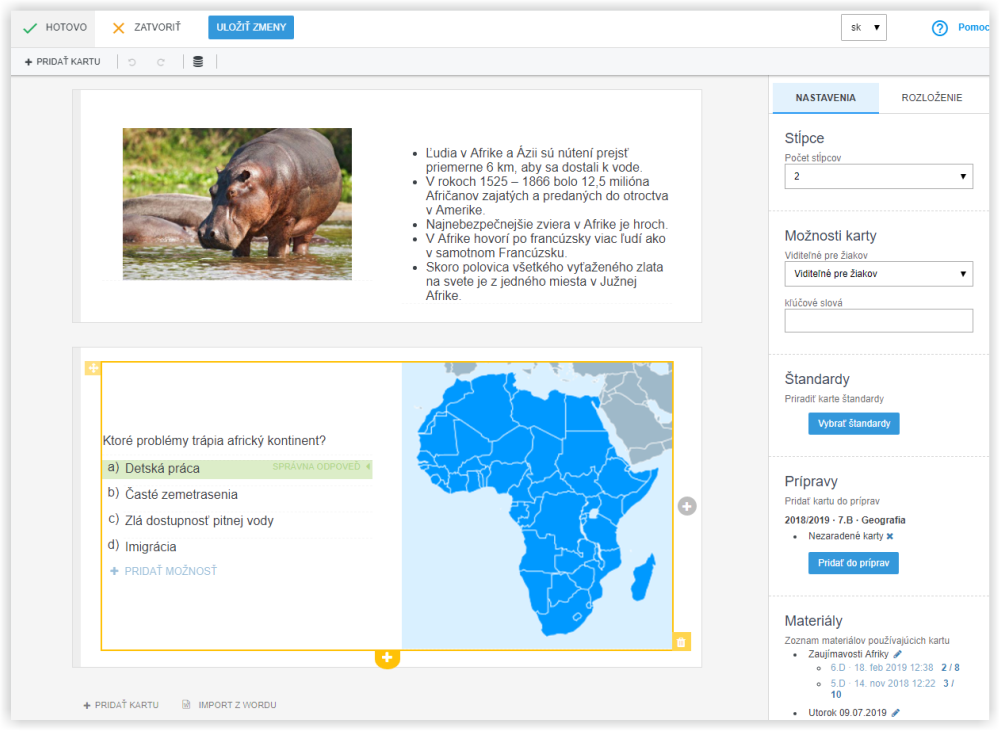Click the Import z Wordu document icon
The image size is (1000, 731).
(186, 705)
